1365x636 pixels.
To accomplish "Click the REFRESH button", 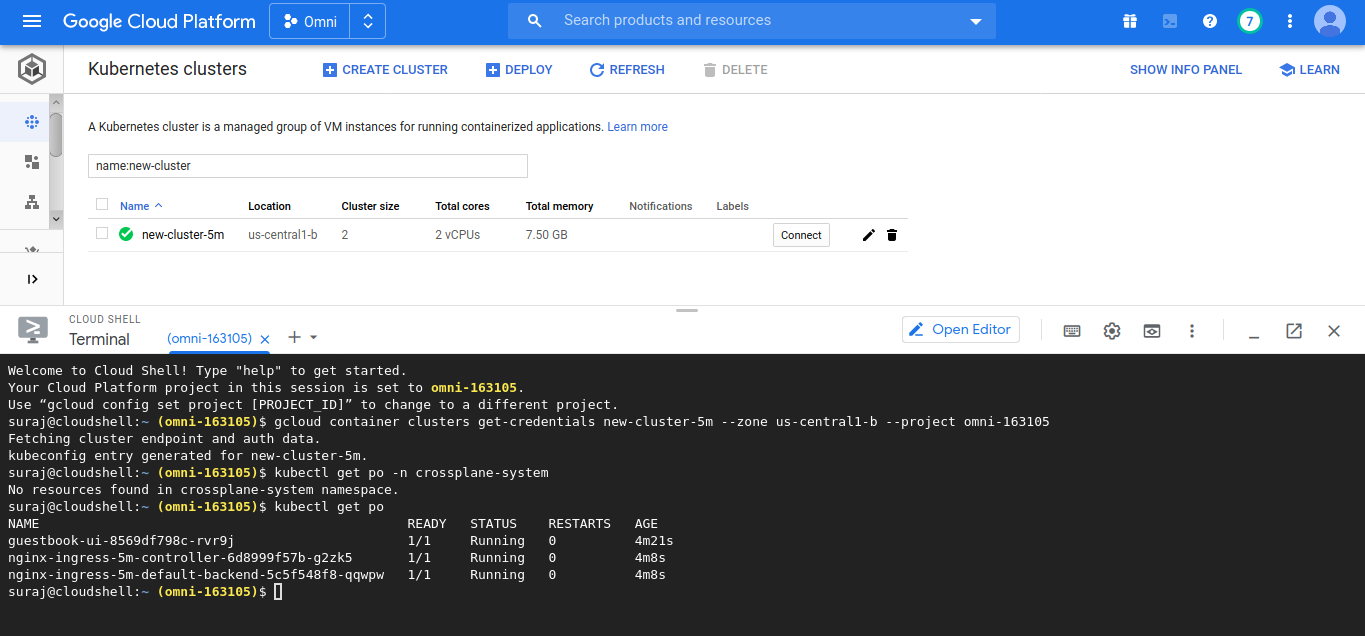I will (x=627, y=70).
